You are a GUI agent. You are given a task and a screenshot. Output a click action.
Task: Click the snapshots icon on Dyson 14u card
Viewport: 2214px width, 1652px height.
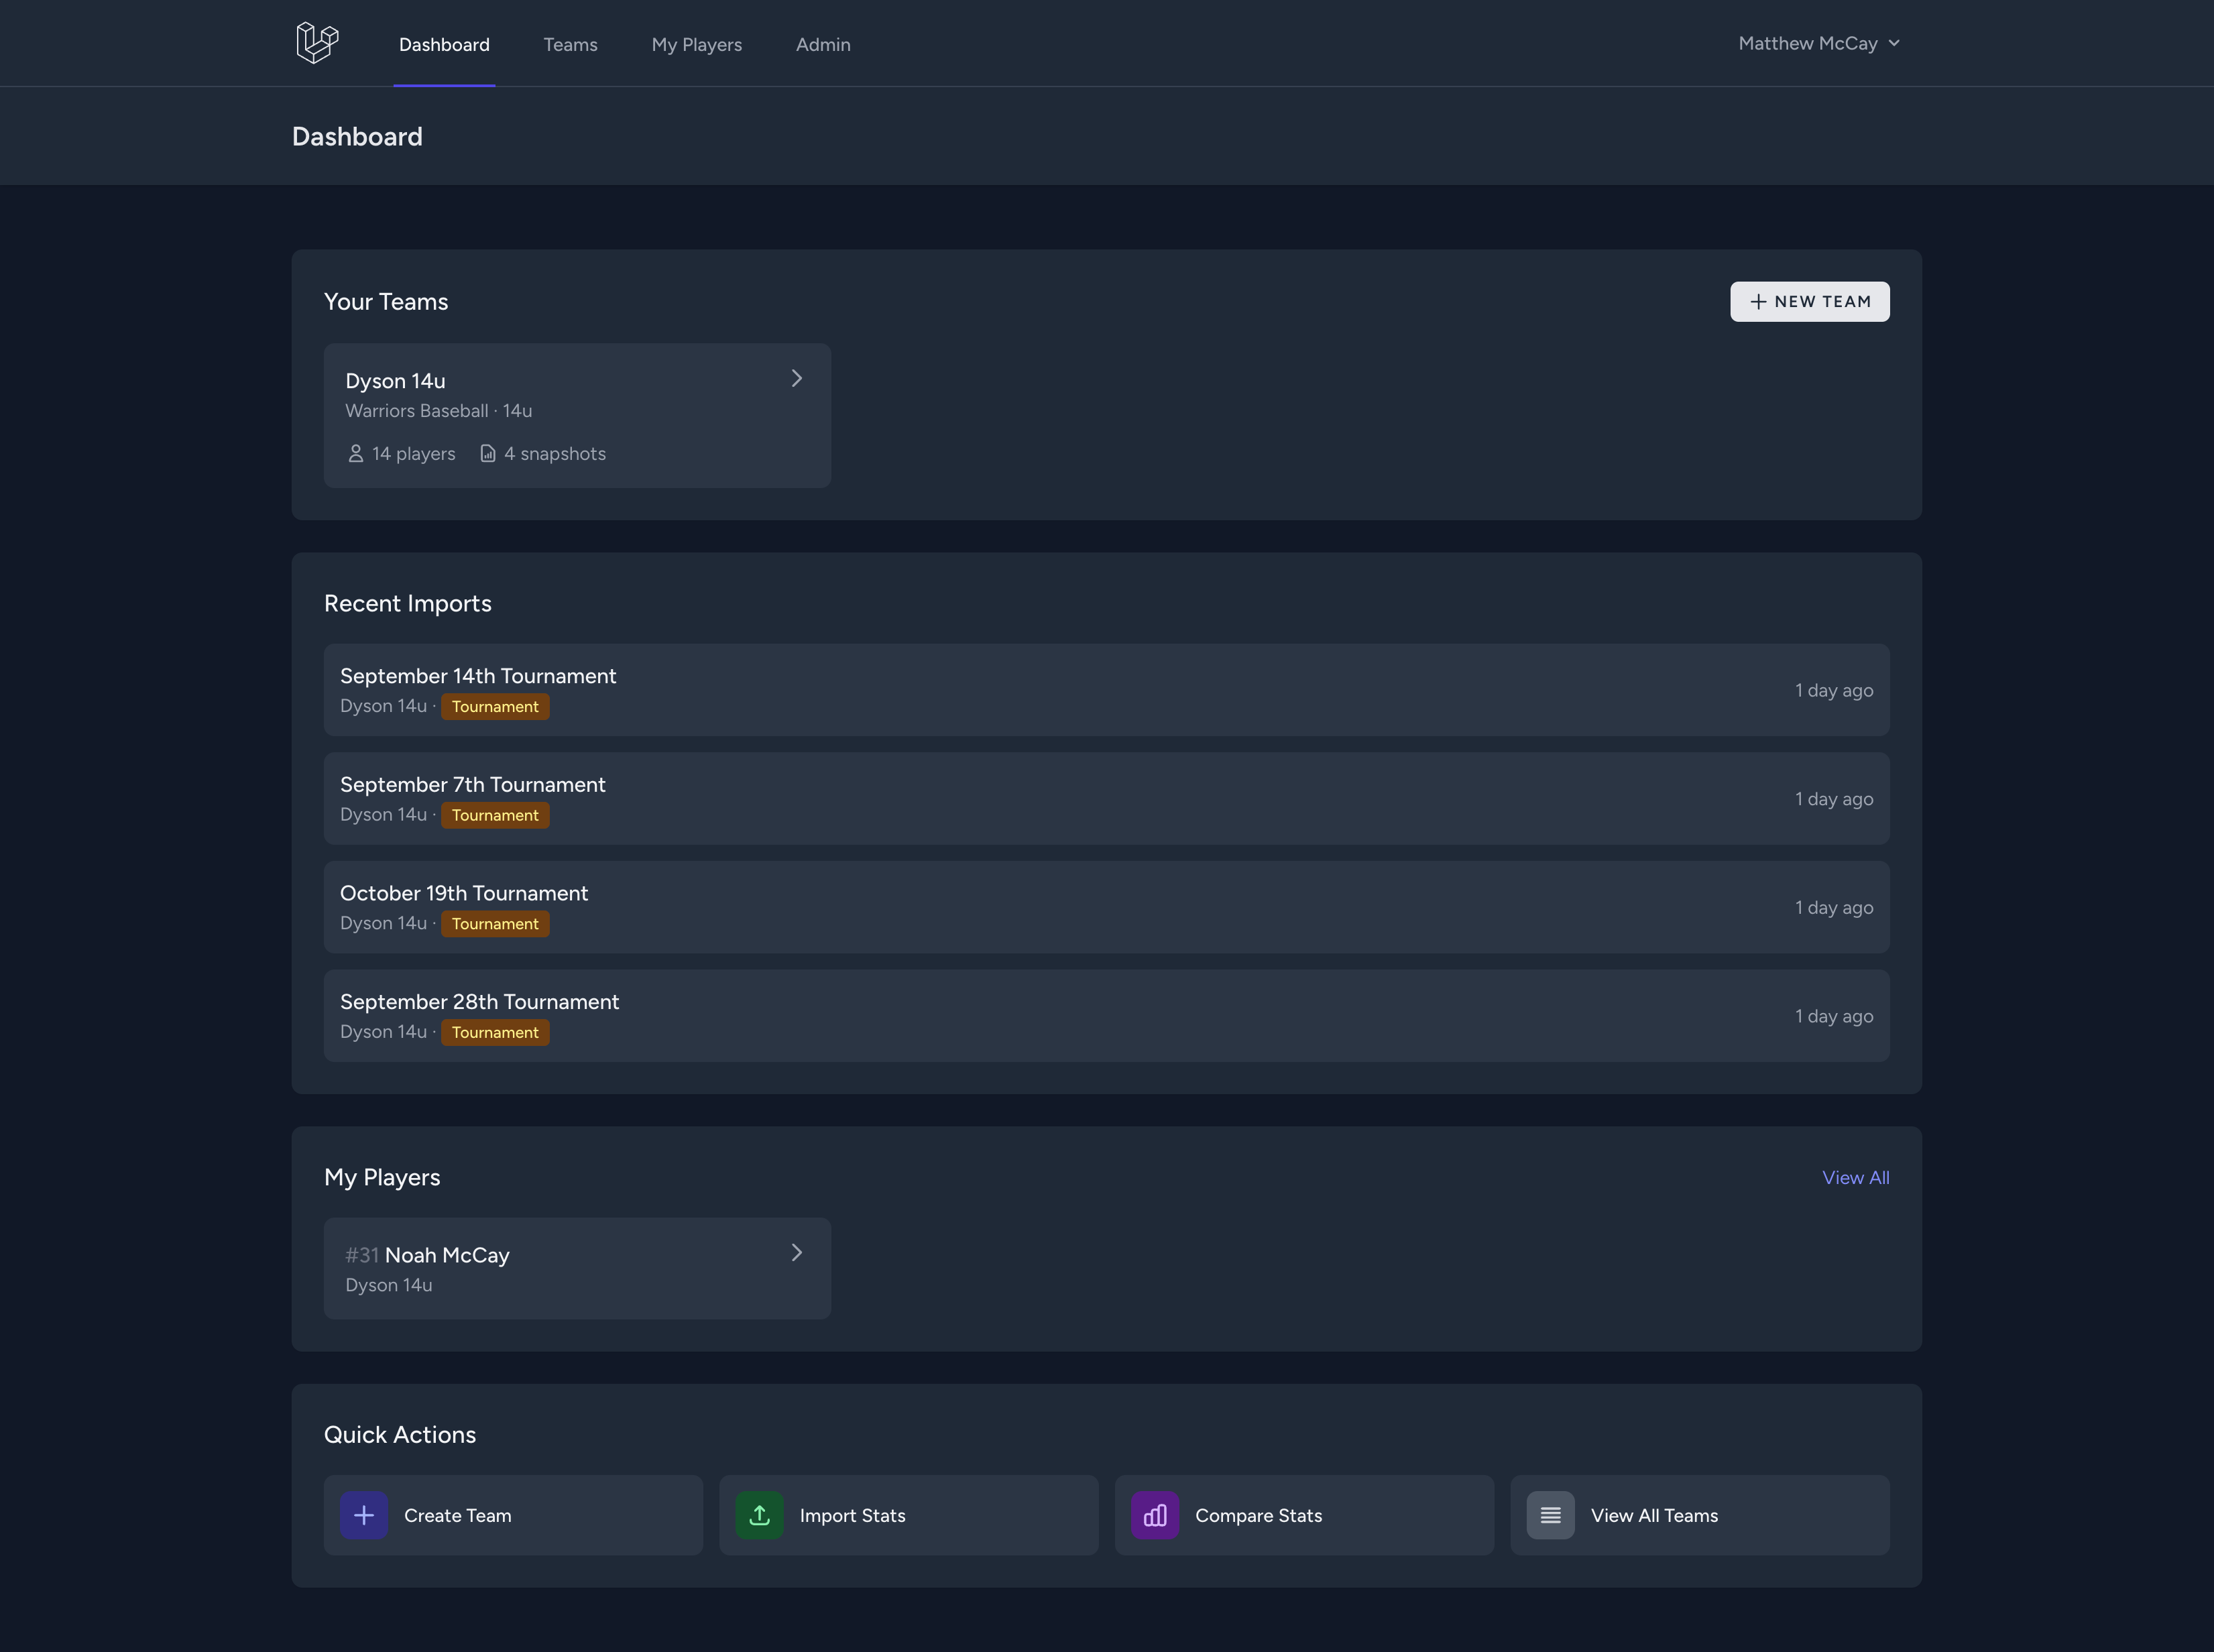(487, 453)
